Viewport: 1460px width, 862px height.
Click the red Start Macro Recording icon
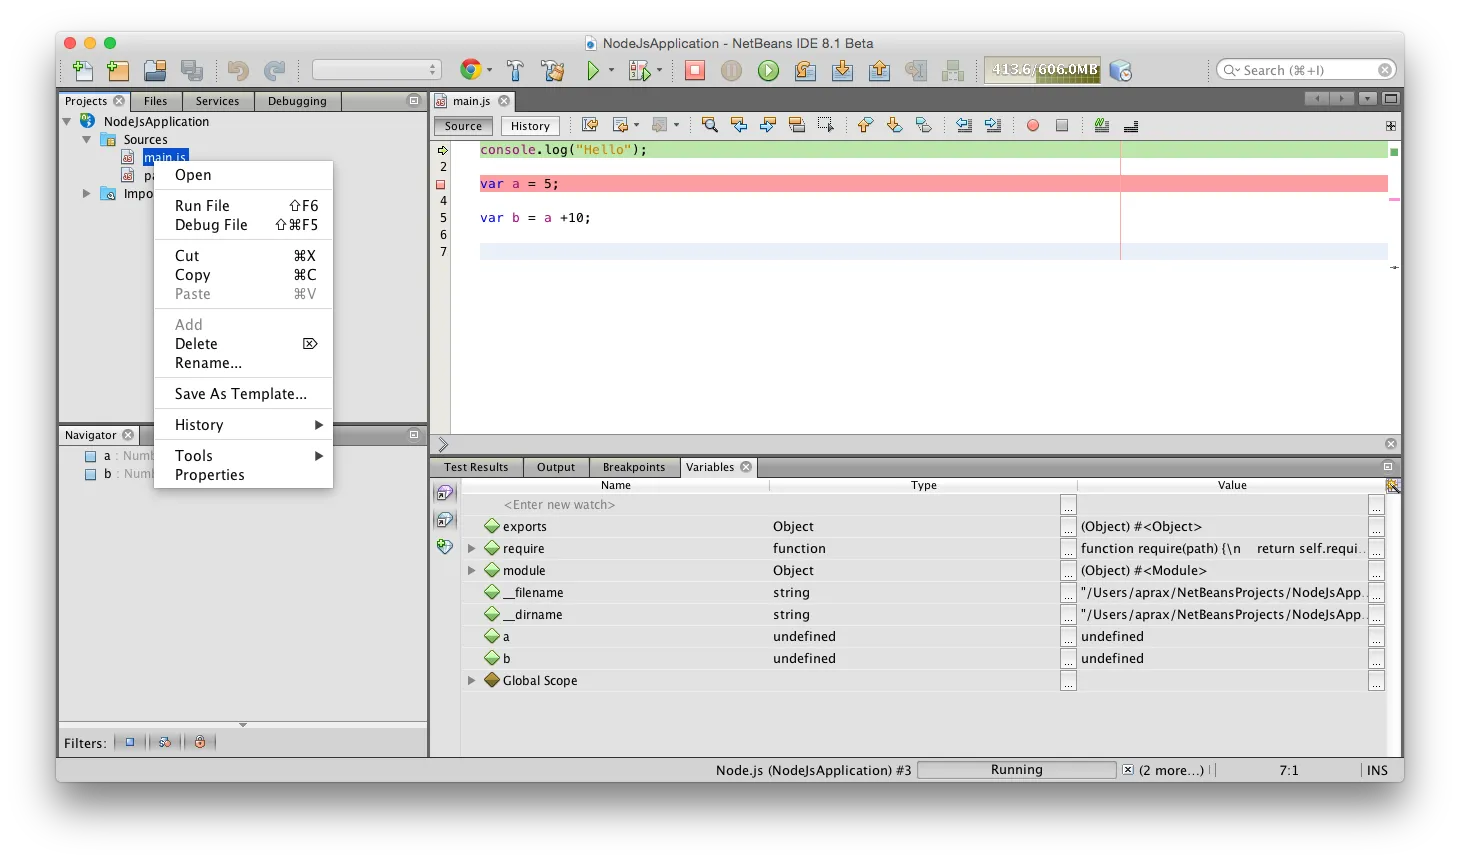pos(1033,125)
